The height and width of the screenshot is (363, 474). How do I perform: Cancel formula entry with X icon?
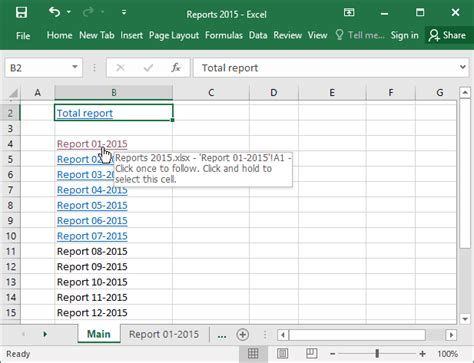120,68
